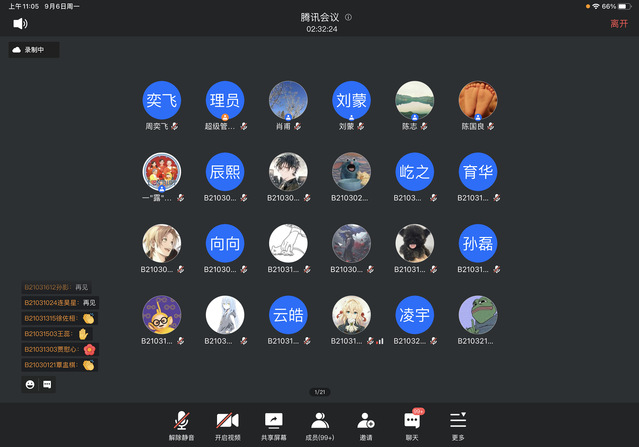639x447 pixels.
Task: Leave the meeting with 离开
Action: pyautogui.click(x=619, y=23)
